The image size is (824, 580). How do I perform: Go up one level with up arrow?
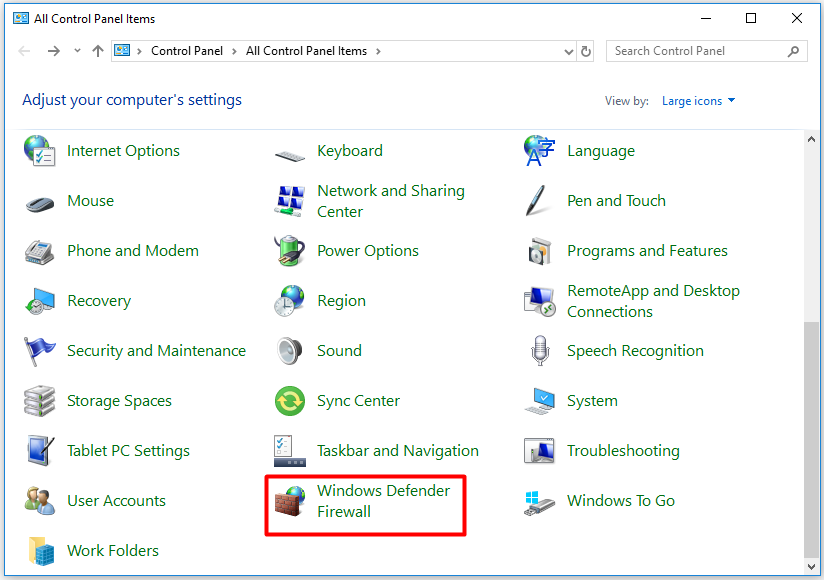click(x=98, y=51)
